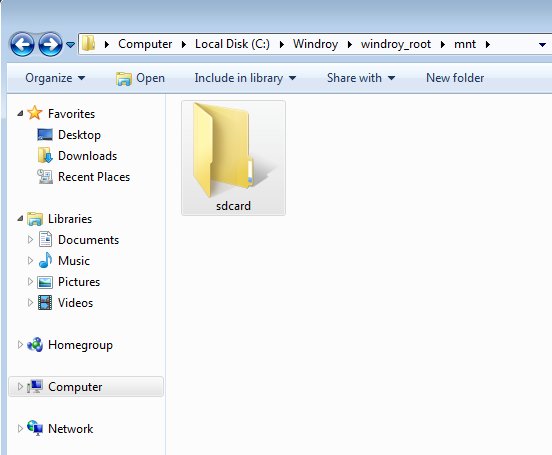Collapse the Favorites section
This screenshot has height=455, width=552.
[20, 113]
